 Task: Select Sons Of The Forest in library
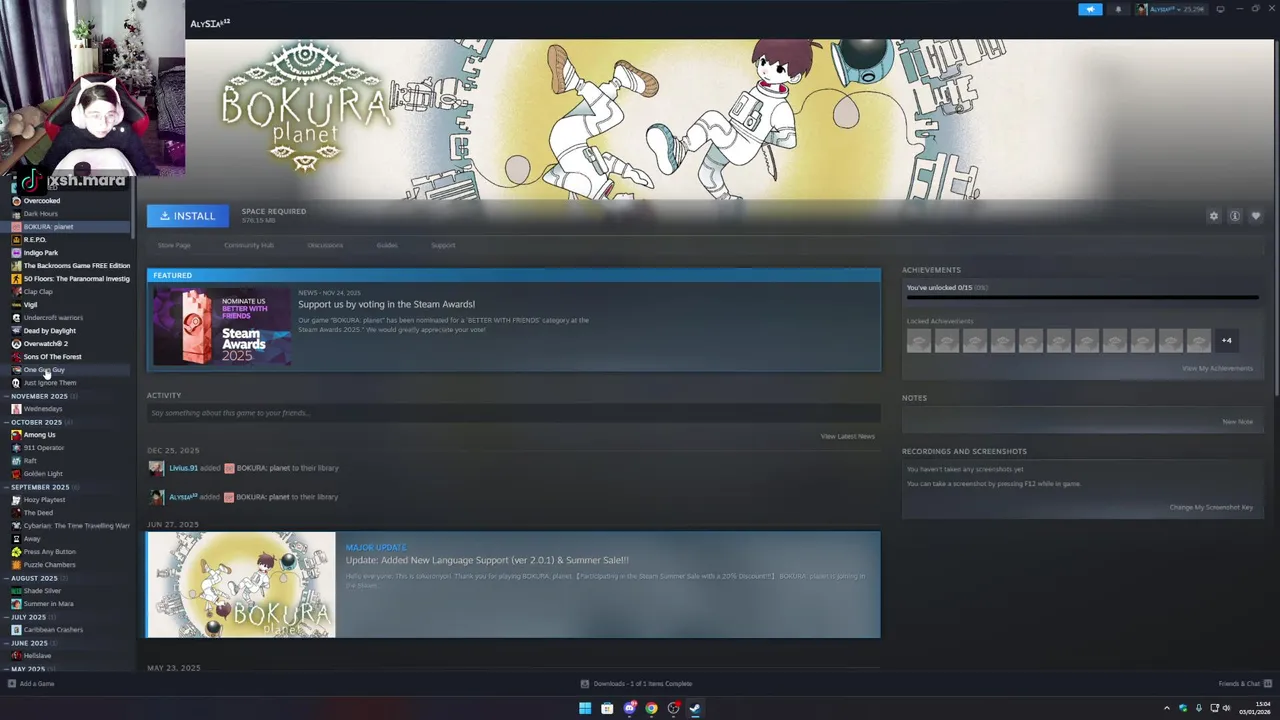52,357
